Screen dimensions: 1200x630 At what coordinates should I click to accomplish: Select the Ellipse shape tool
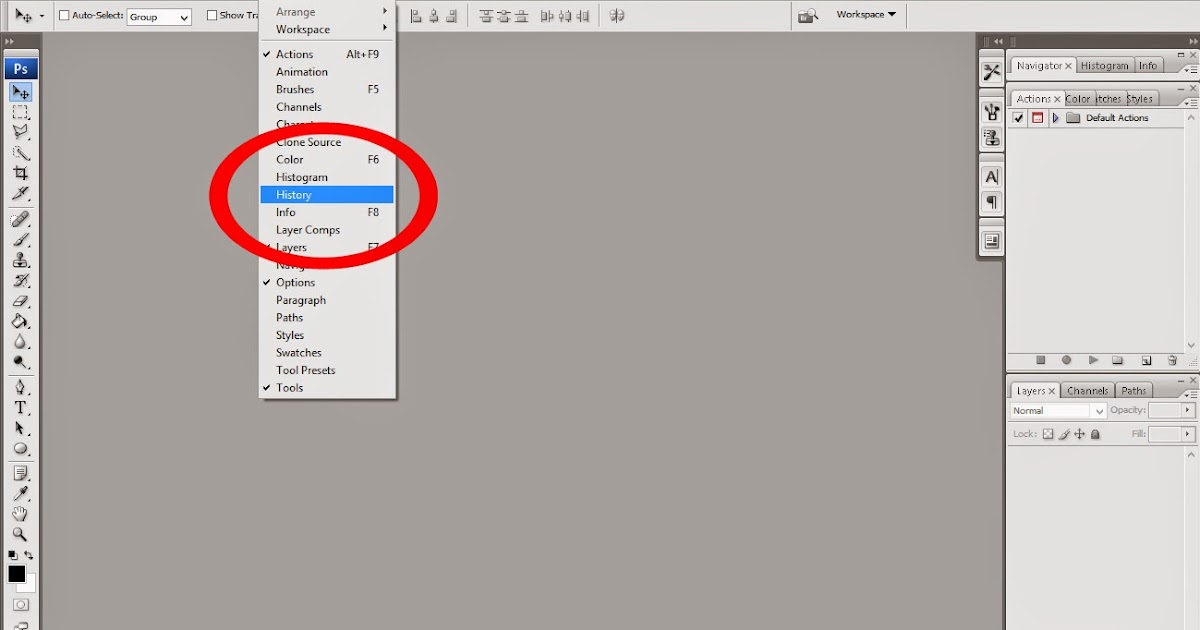tap(21, 449)
